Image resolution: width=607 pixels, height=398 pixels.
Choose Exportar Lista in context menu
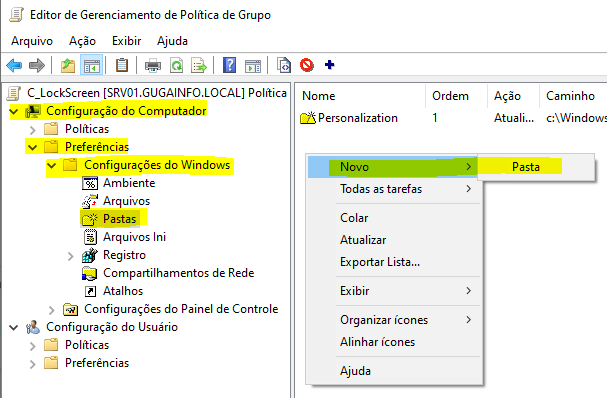coord(394,262)
